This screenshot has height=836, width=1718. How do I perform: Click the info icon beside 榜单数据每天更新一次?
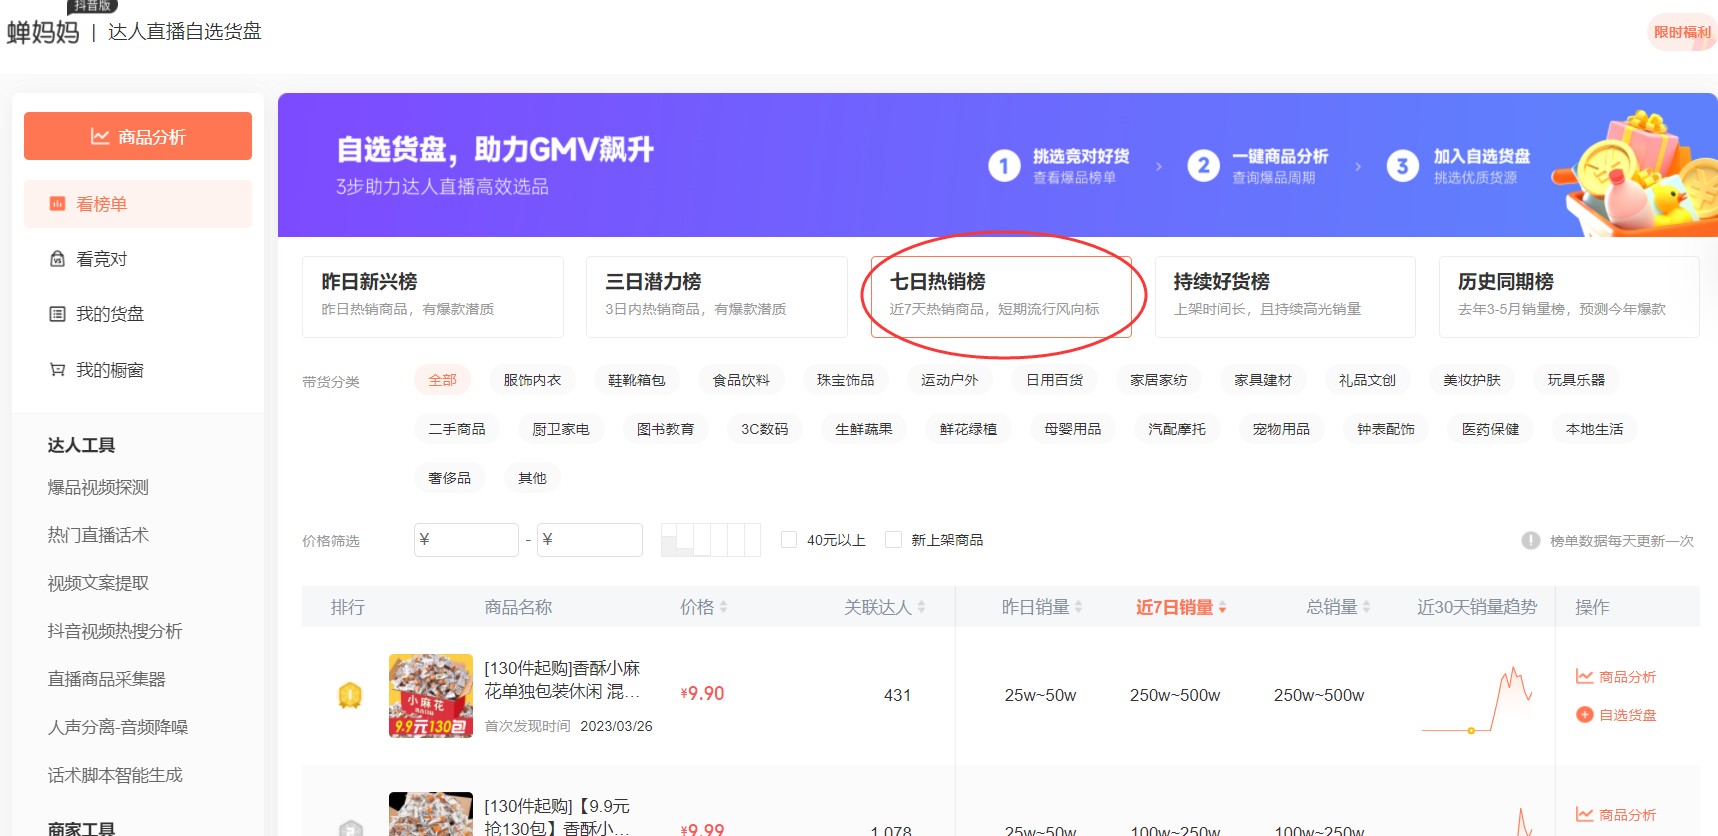1530,540
